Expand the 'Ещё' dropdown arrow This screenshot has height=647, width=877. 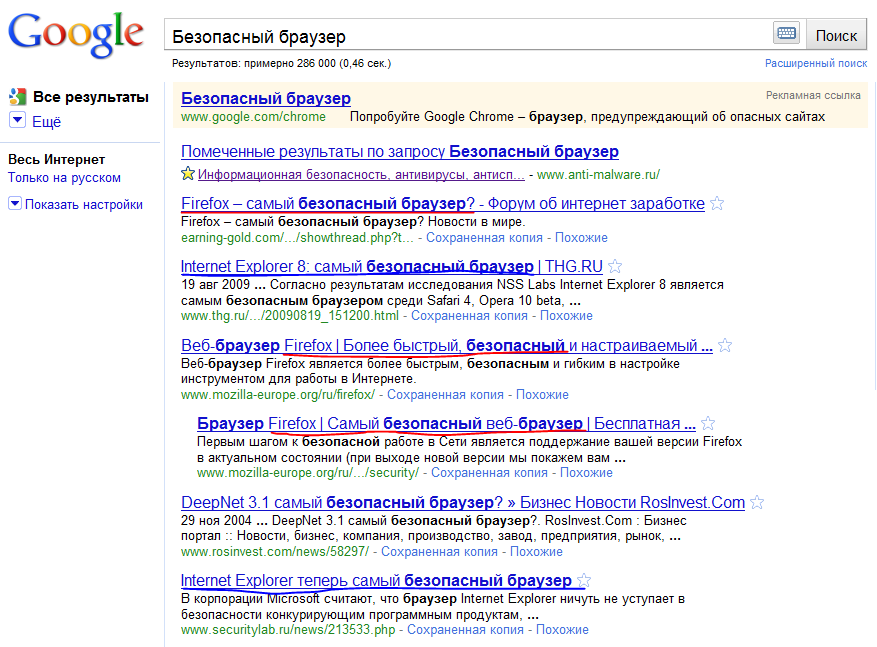point(17,120)
